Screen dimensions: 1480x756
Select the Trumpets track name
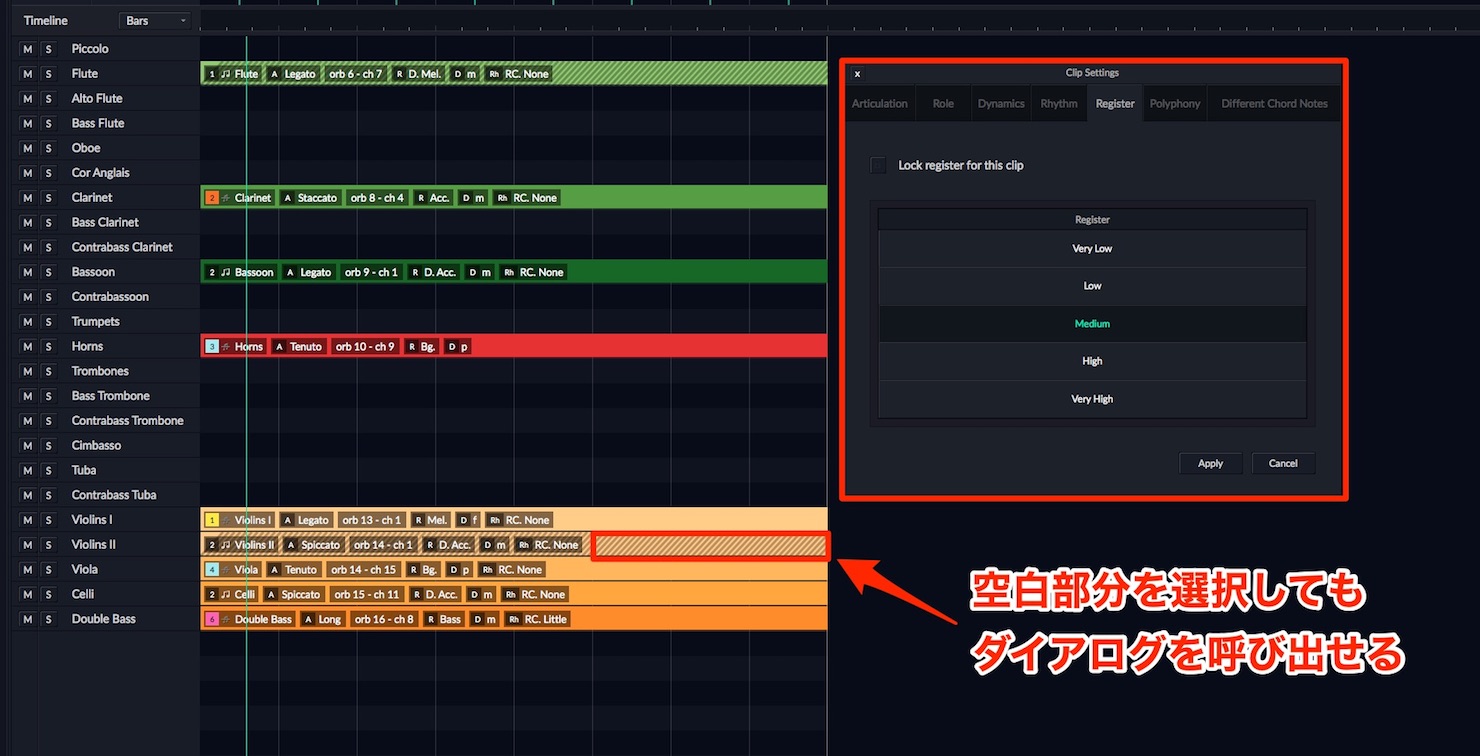coord(95,322)
